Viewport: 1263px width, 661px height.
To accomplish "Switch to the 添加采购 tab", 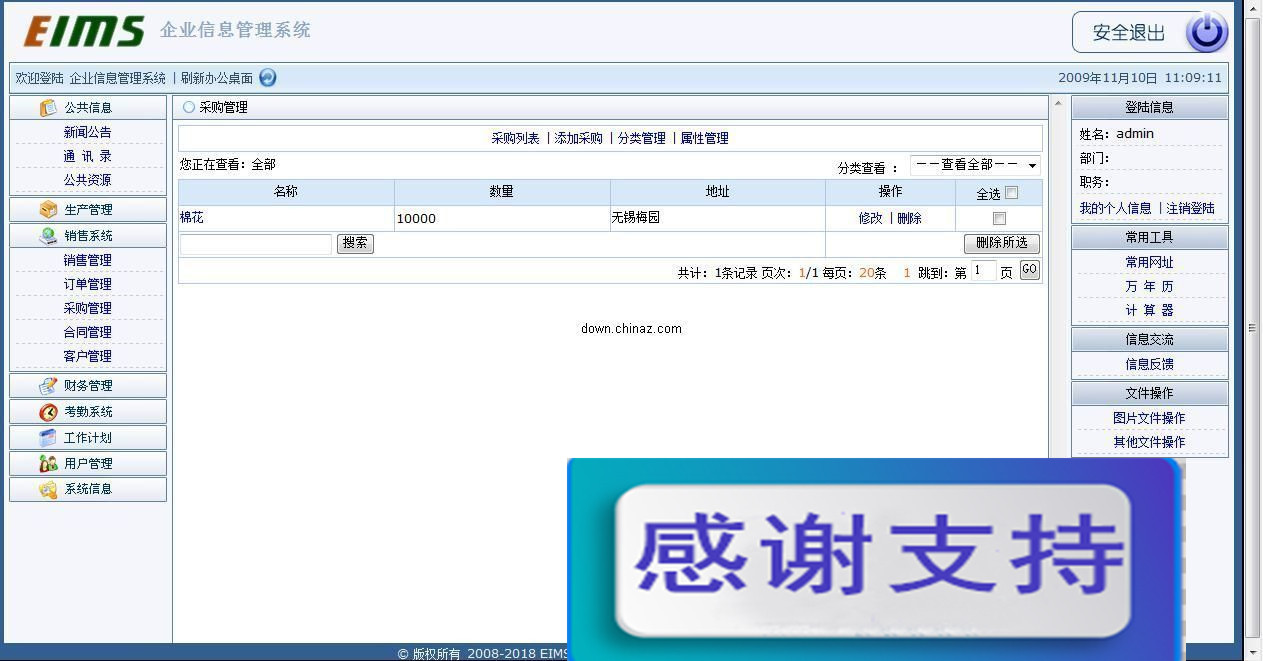I will (x=579, y=138).
